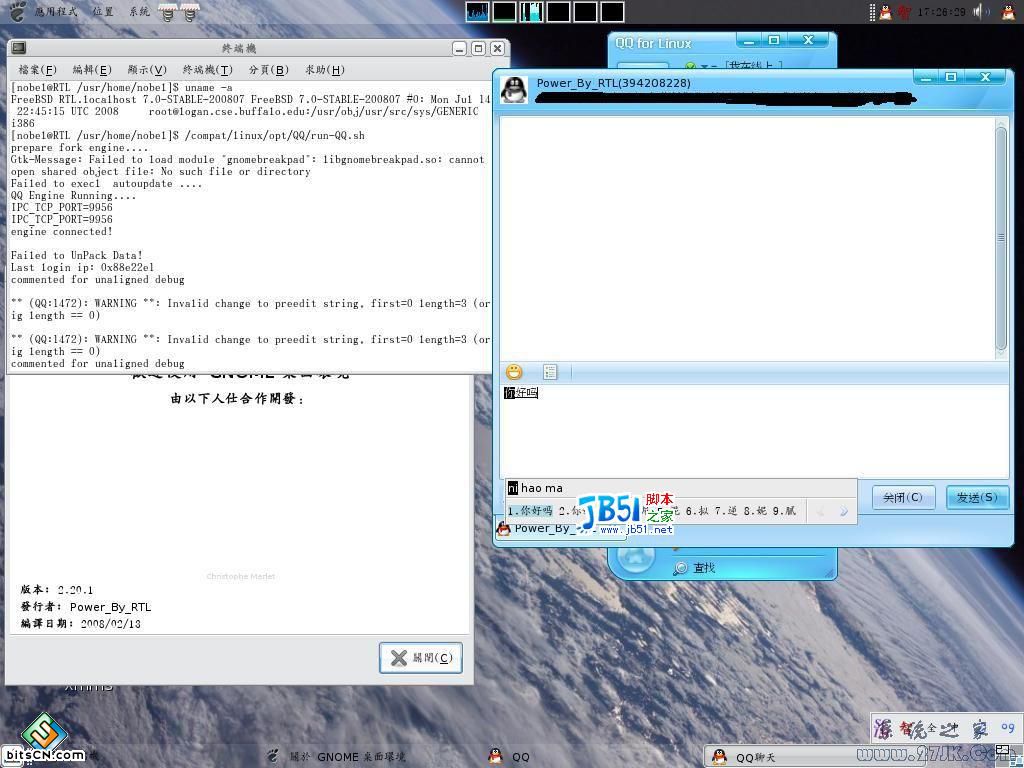Show next page of IME candidates
Viewport: 1024px width, 768px height.
tap(844, 511)
